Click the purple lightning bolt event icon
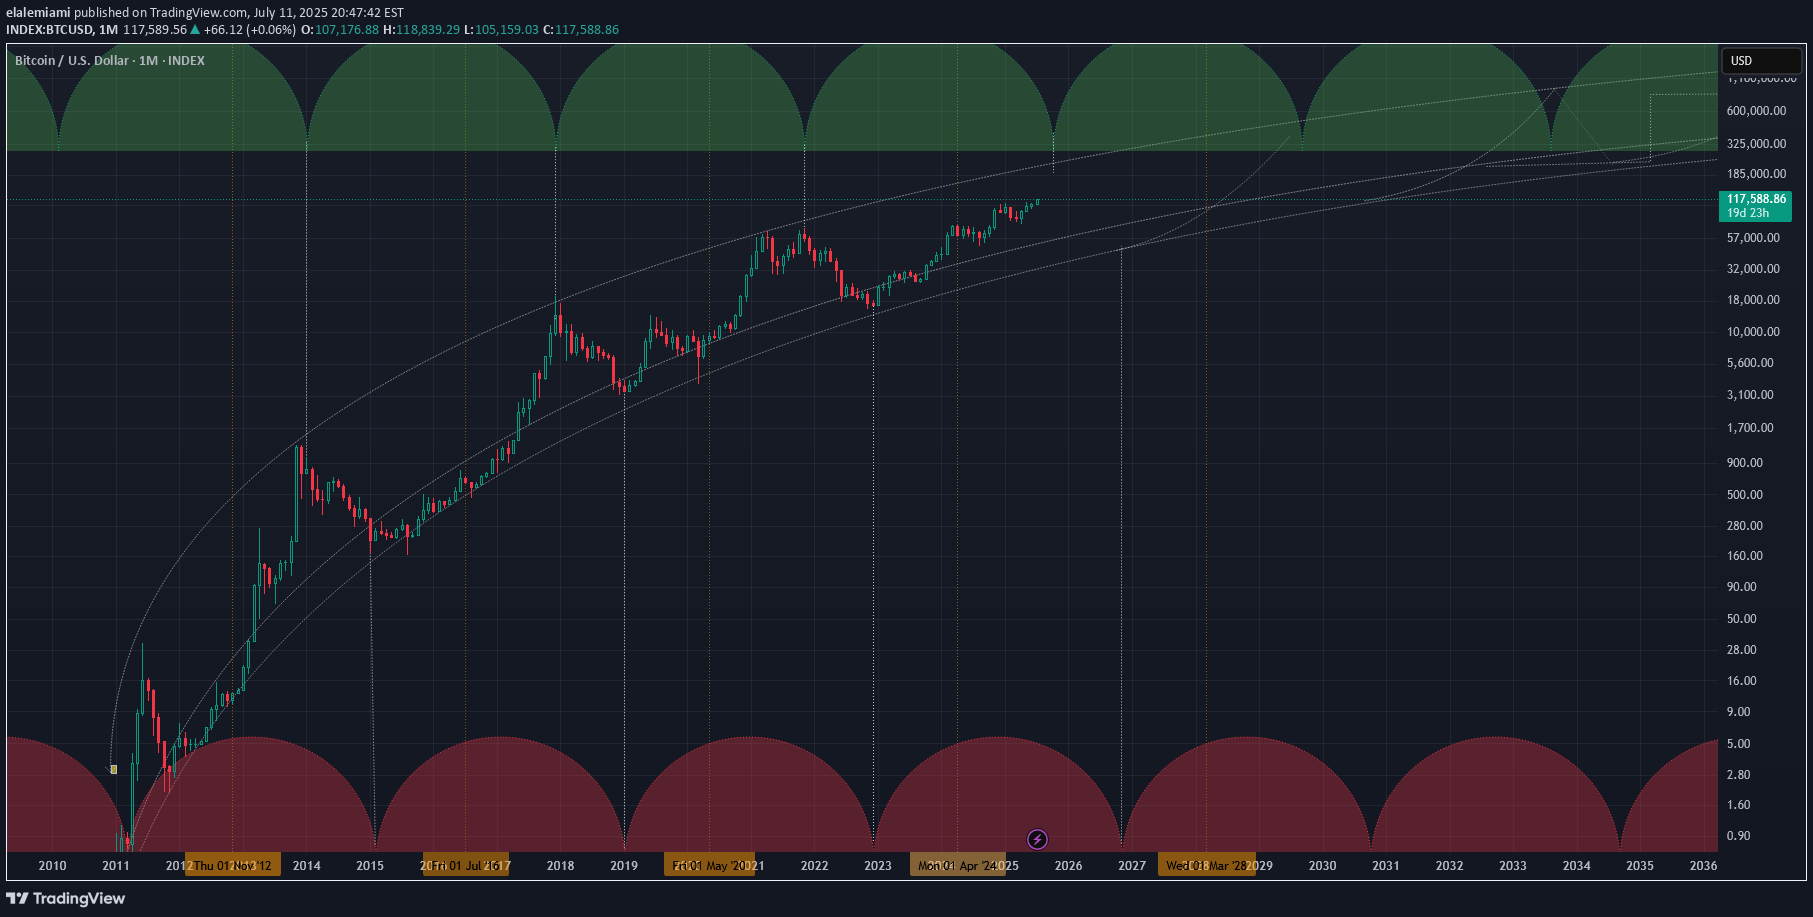Screen dimensions: 1813x917 click(x=1037, y=839)
